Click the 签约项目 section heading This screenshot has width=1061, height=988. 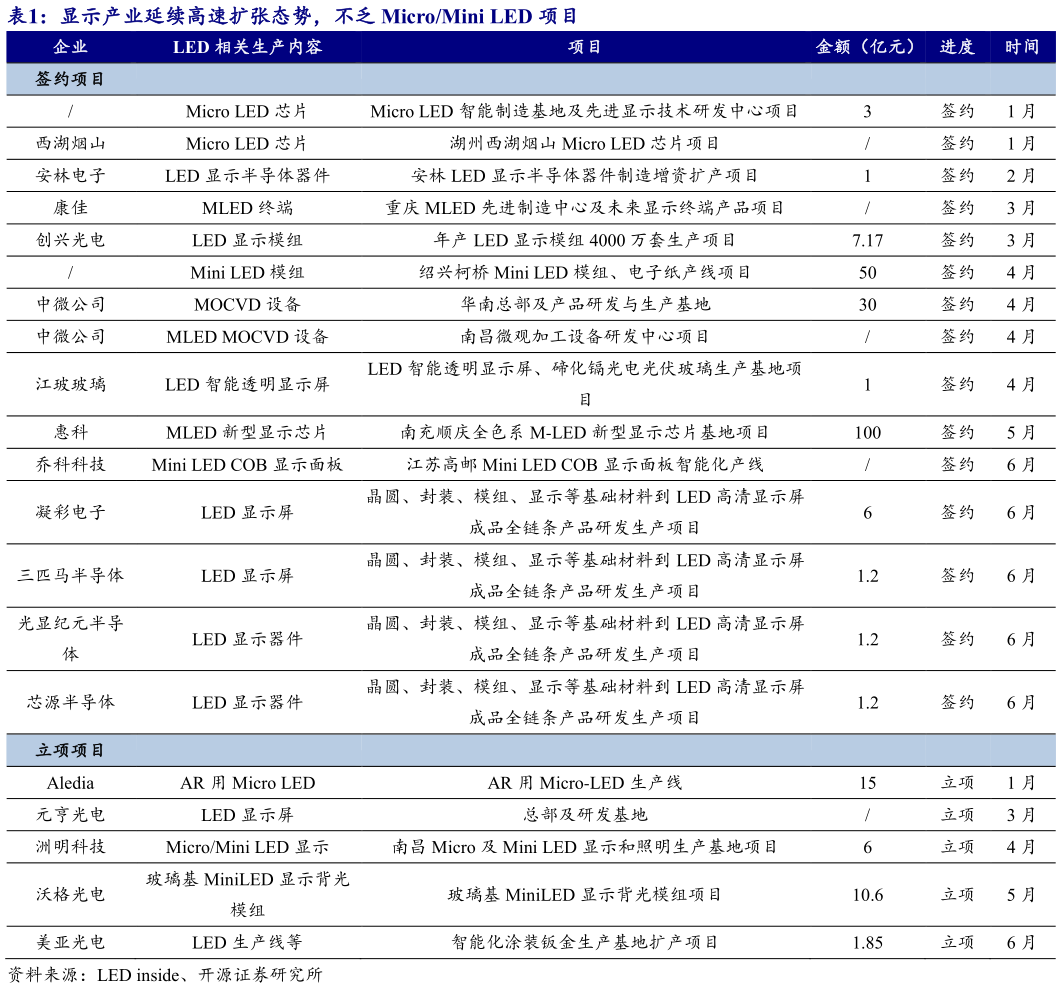pyautogui.click(x=70, y=79)
